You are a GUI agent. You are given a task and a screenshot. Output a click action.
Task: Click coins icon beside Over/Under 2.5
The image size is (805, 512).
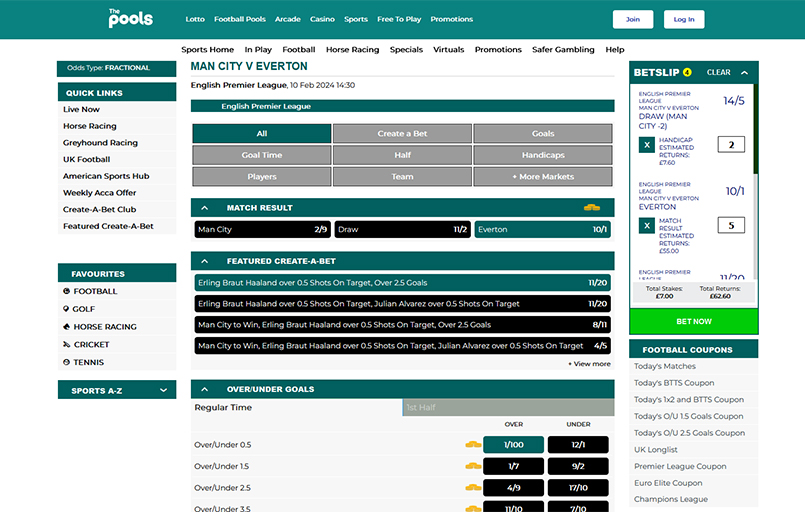click(x=473, y=487)
